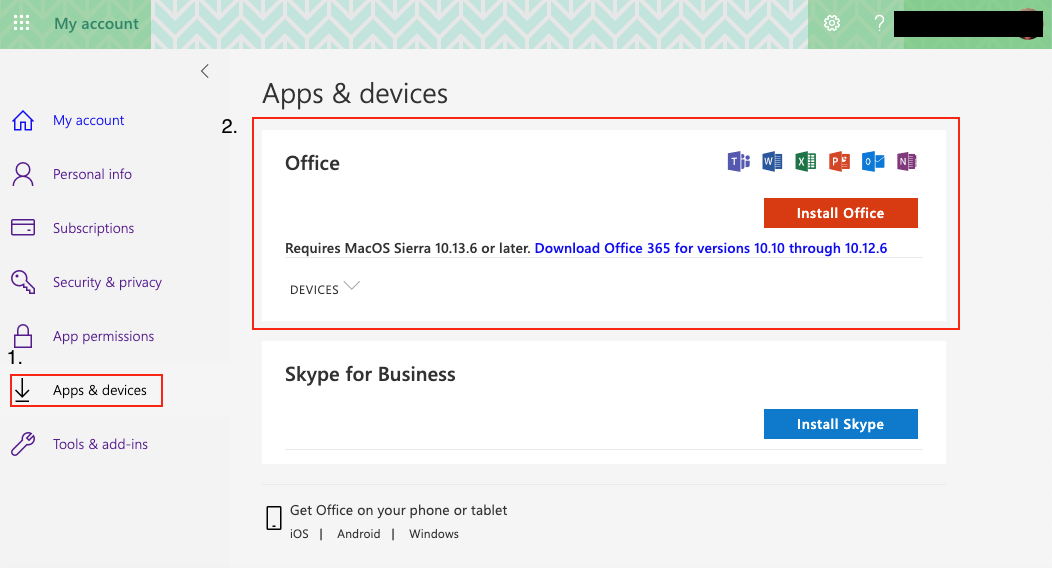The height and width of the screenshot is (568, 1052).
Task: Click the Word icon in Office card
Action: tap(772, 162)
